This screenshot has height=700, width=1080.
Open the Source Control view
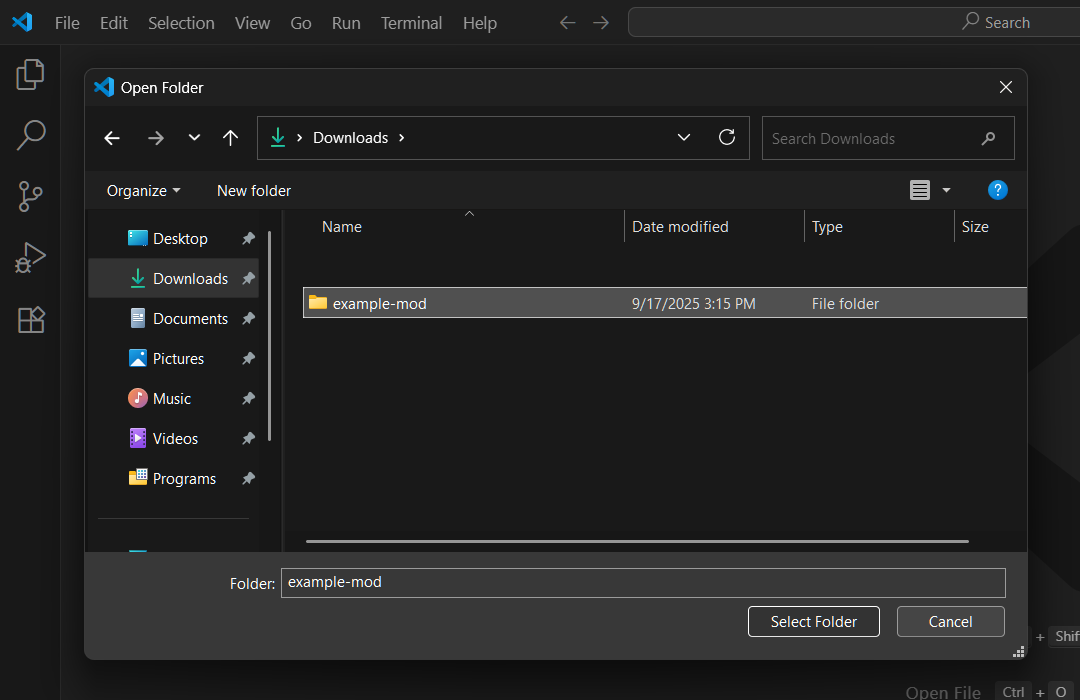point(31,197)
